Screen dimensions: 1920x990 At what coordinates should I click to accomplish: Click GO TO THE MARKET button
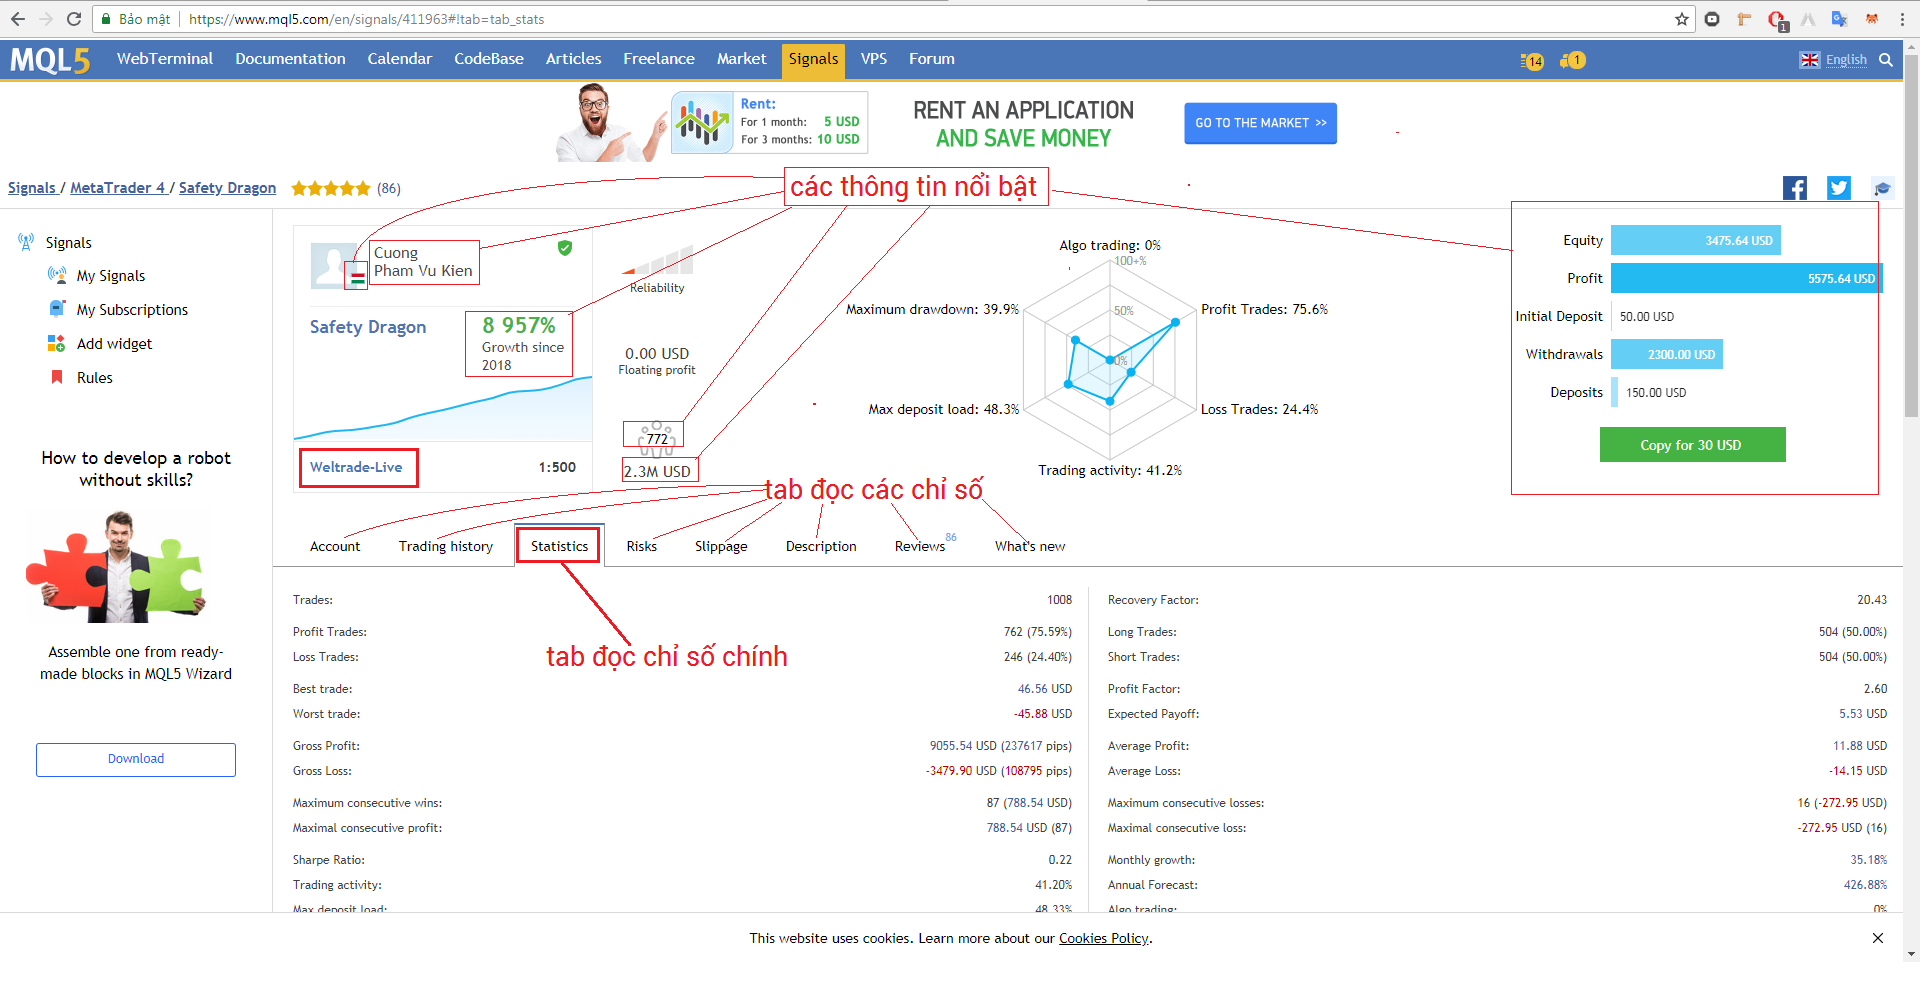coord(1260,123)
